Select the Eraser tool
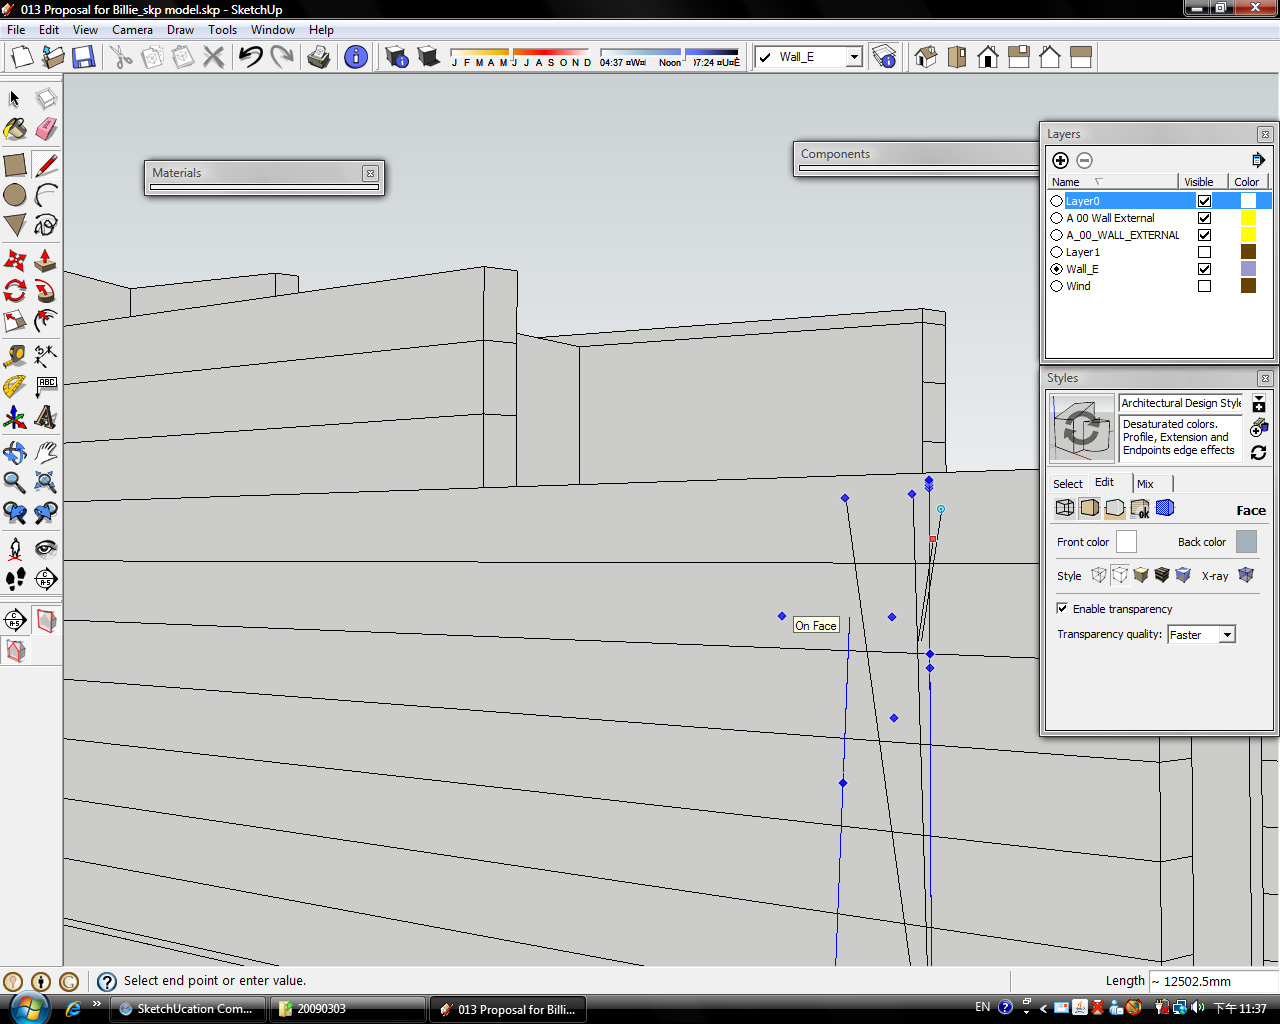This screenshot has width=1280, height=1024. pos(46,129)
